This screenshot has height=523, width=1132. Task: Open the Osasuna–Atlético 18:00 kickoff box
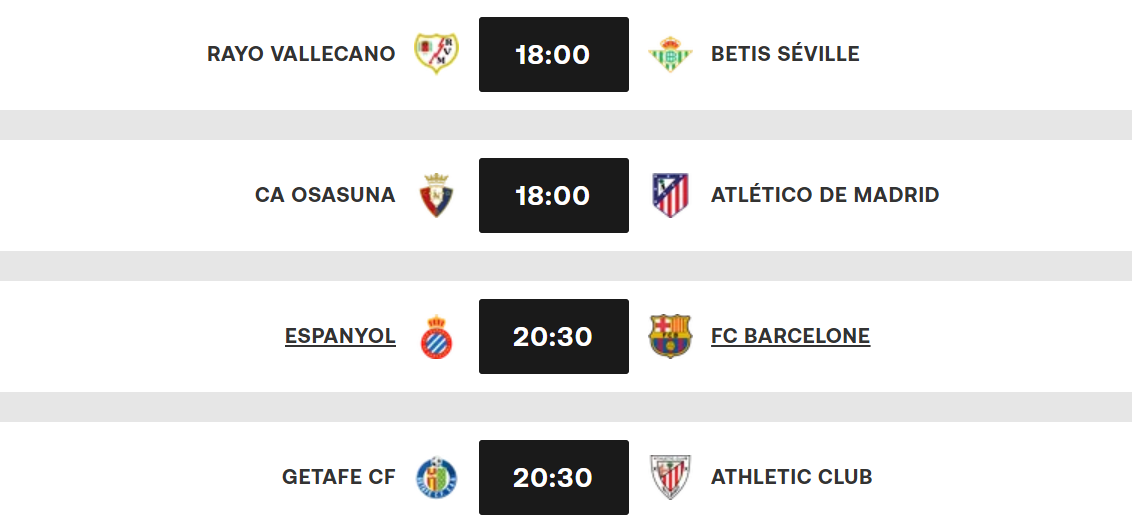(553, 195)
